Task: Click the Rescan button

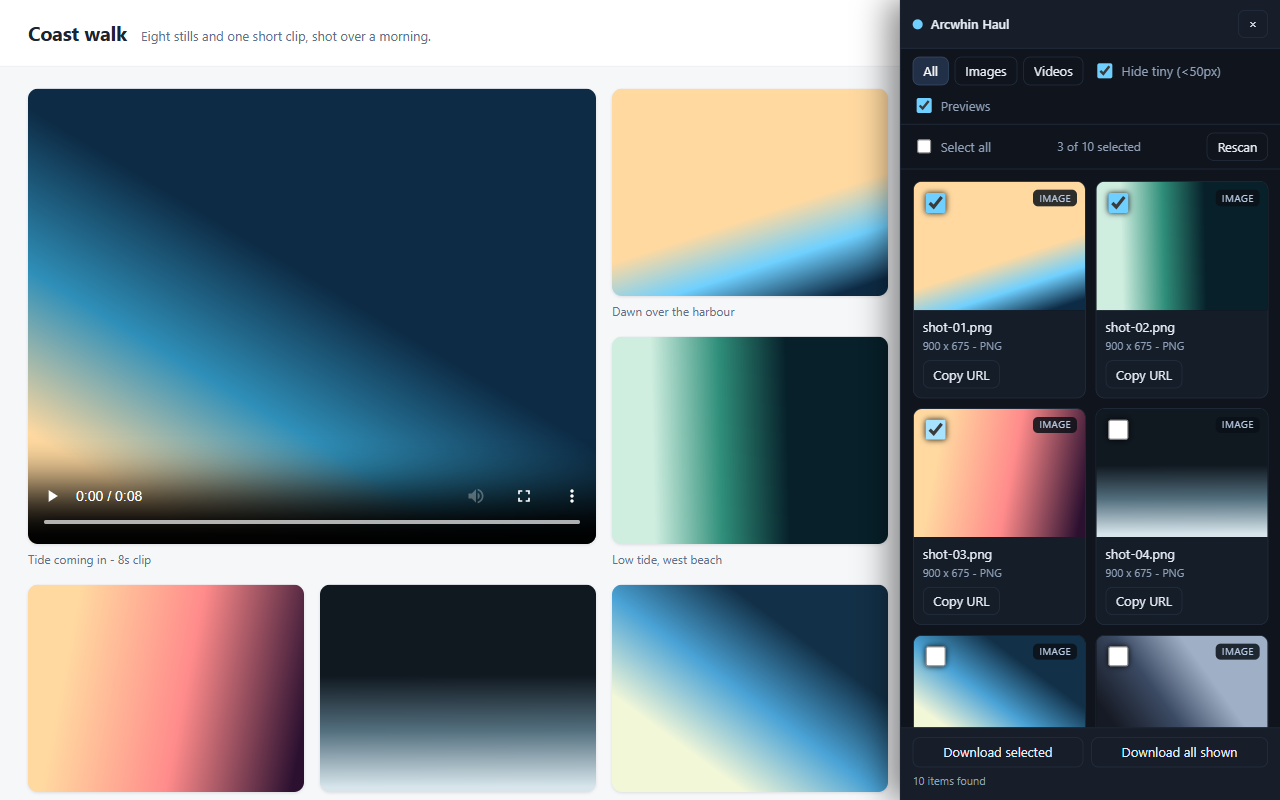Action: pos(1237,147)
